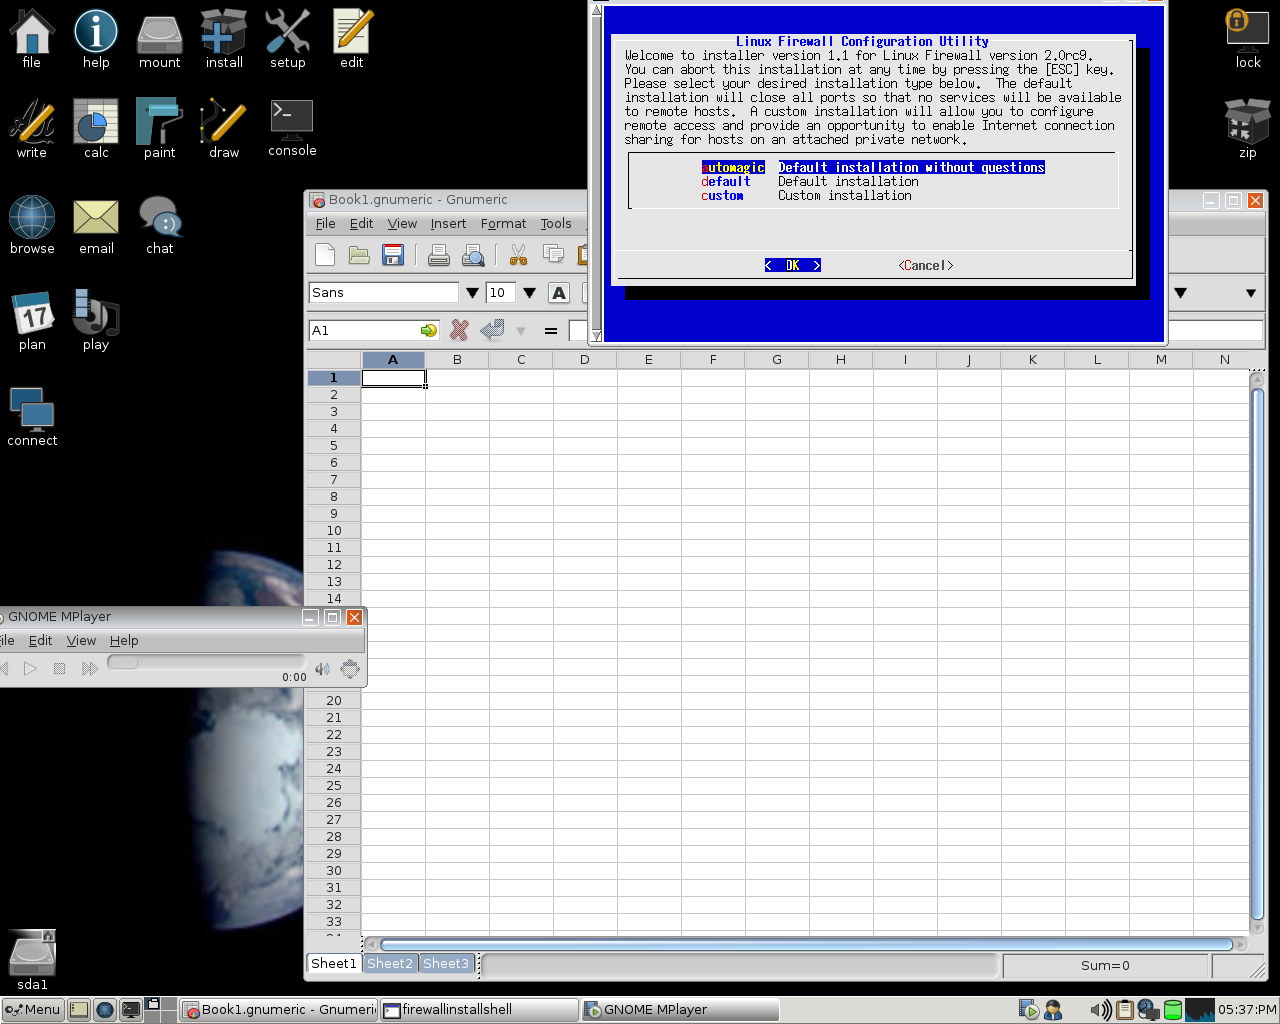Viewport: 1280px width, 1024px height.
Task: Open the paint desktop application
Action: pos(159,128)
